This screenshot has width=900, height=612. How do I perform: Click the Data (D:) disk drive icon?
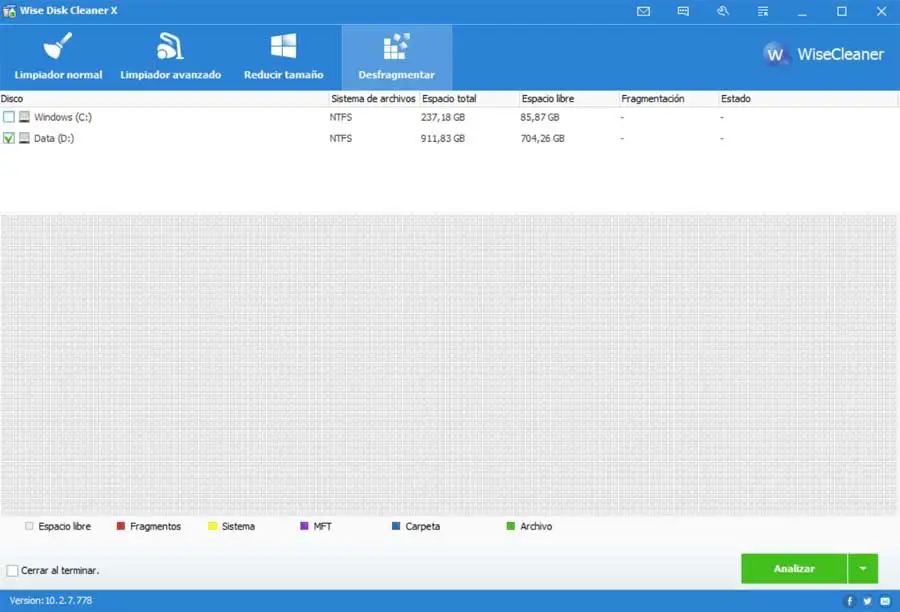(24, 138)
